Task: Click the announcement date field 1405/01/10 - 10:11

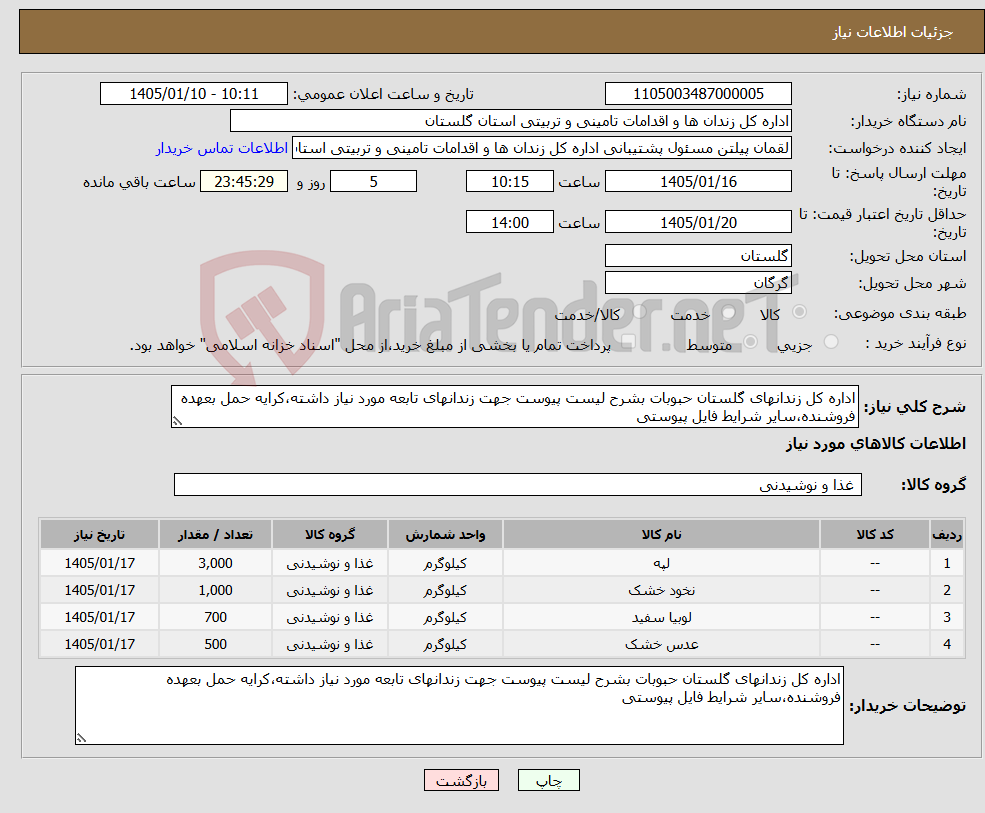Action: [x=193, y=94]
